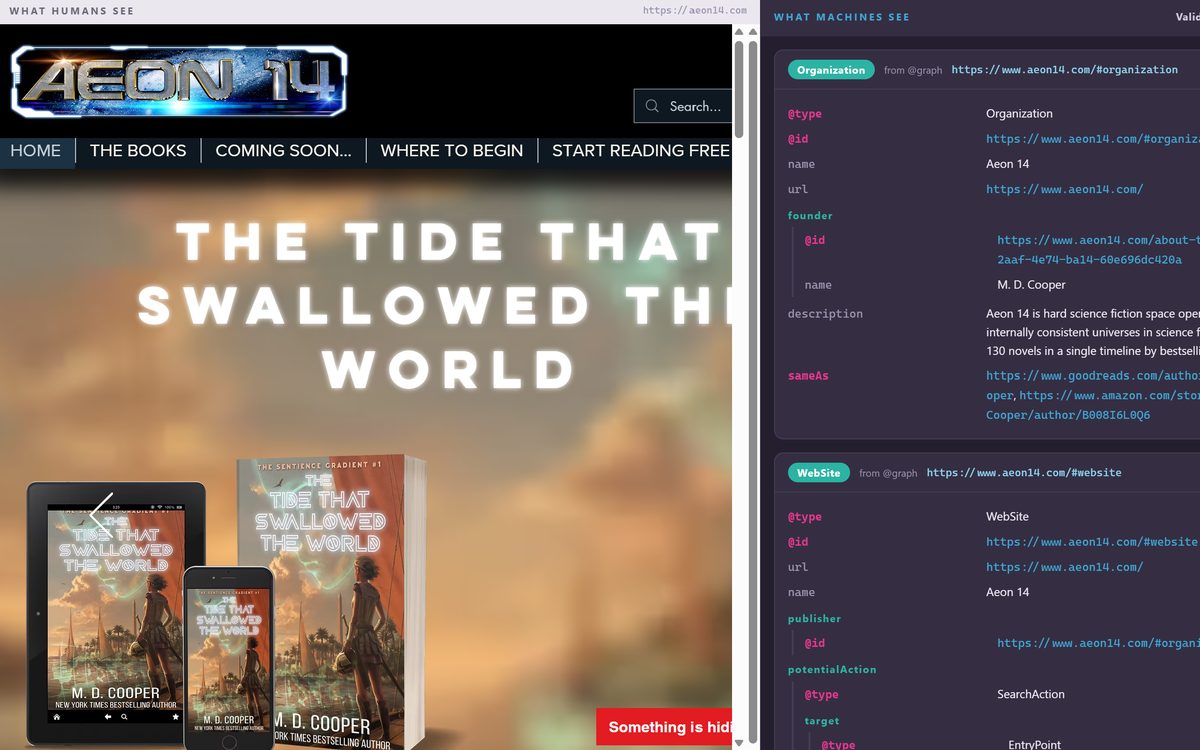
Task: Open the WebSite @id link value
Action: 1091,542
